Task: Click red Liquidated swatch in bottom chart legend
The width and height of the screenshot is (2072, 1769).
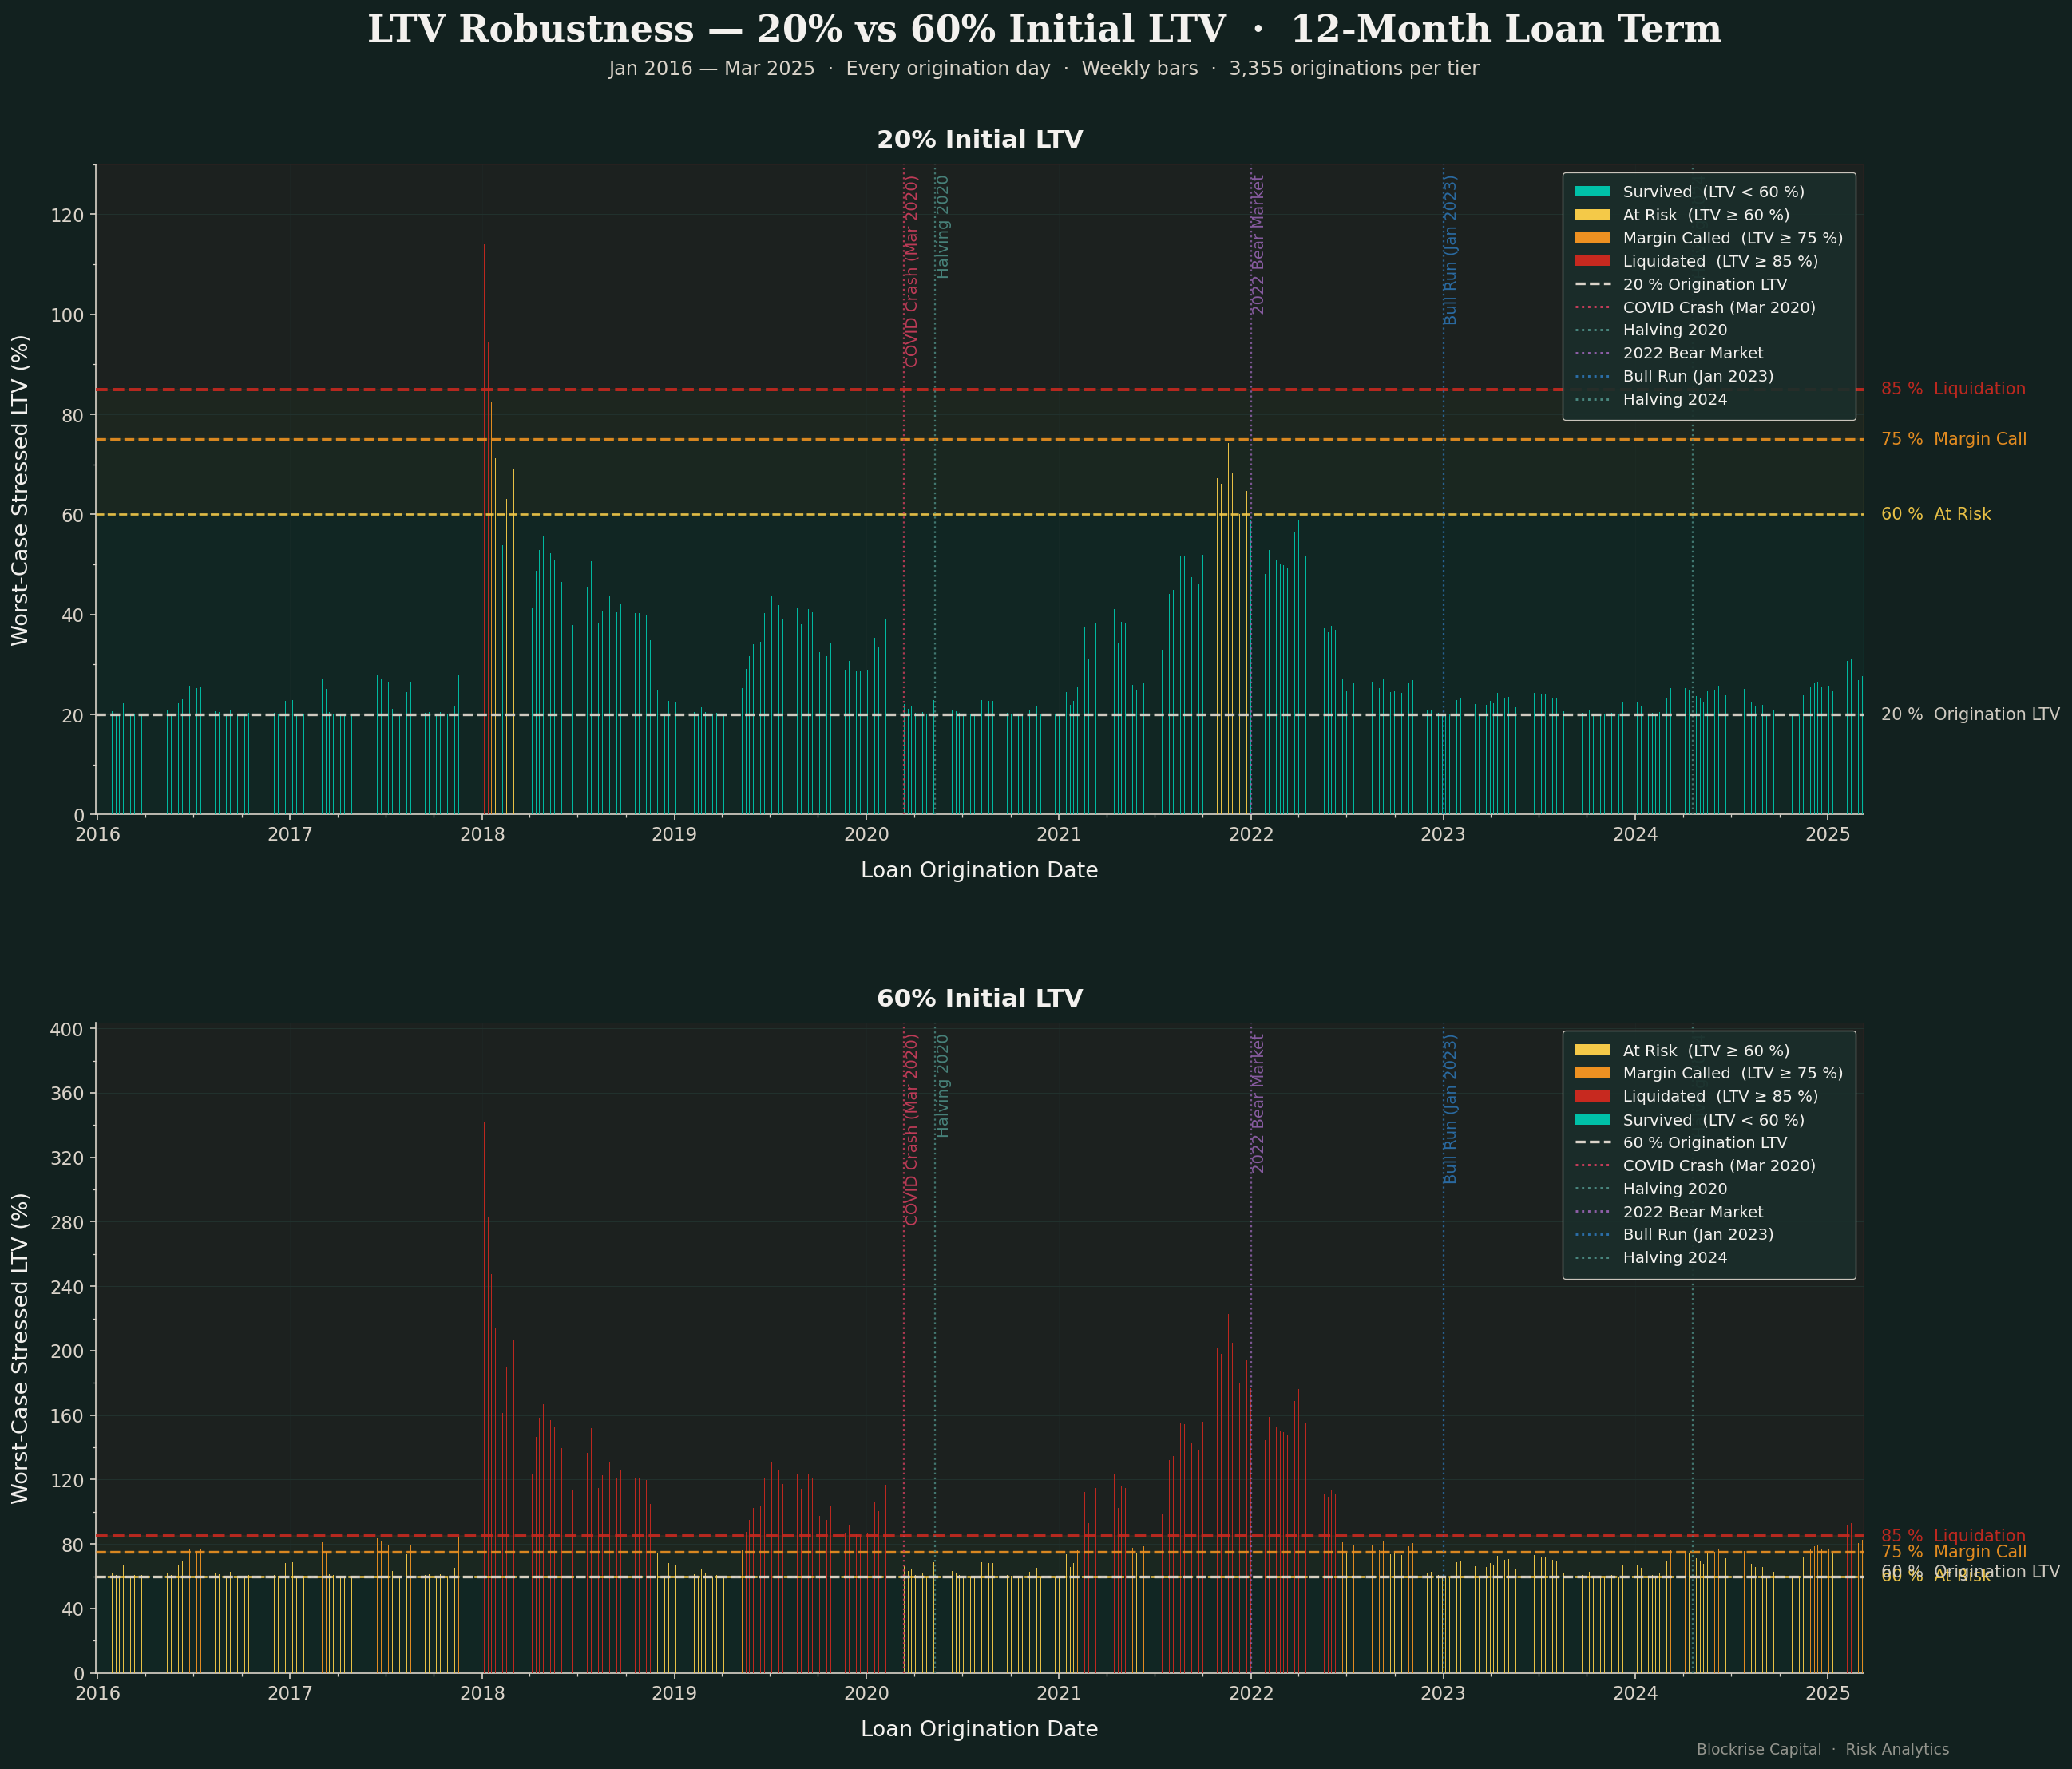Action: [x=1593, y=1097]
